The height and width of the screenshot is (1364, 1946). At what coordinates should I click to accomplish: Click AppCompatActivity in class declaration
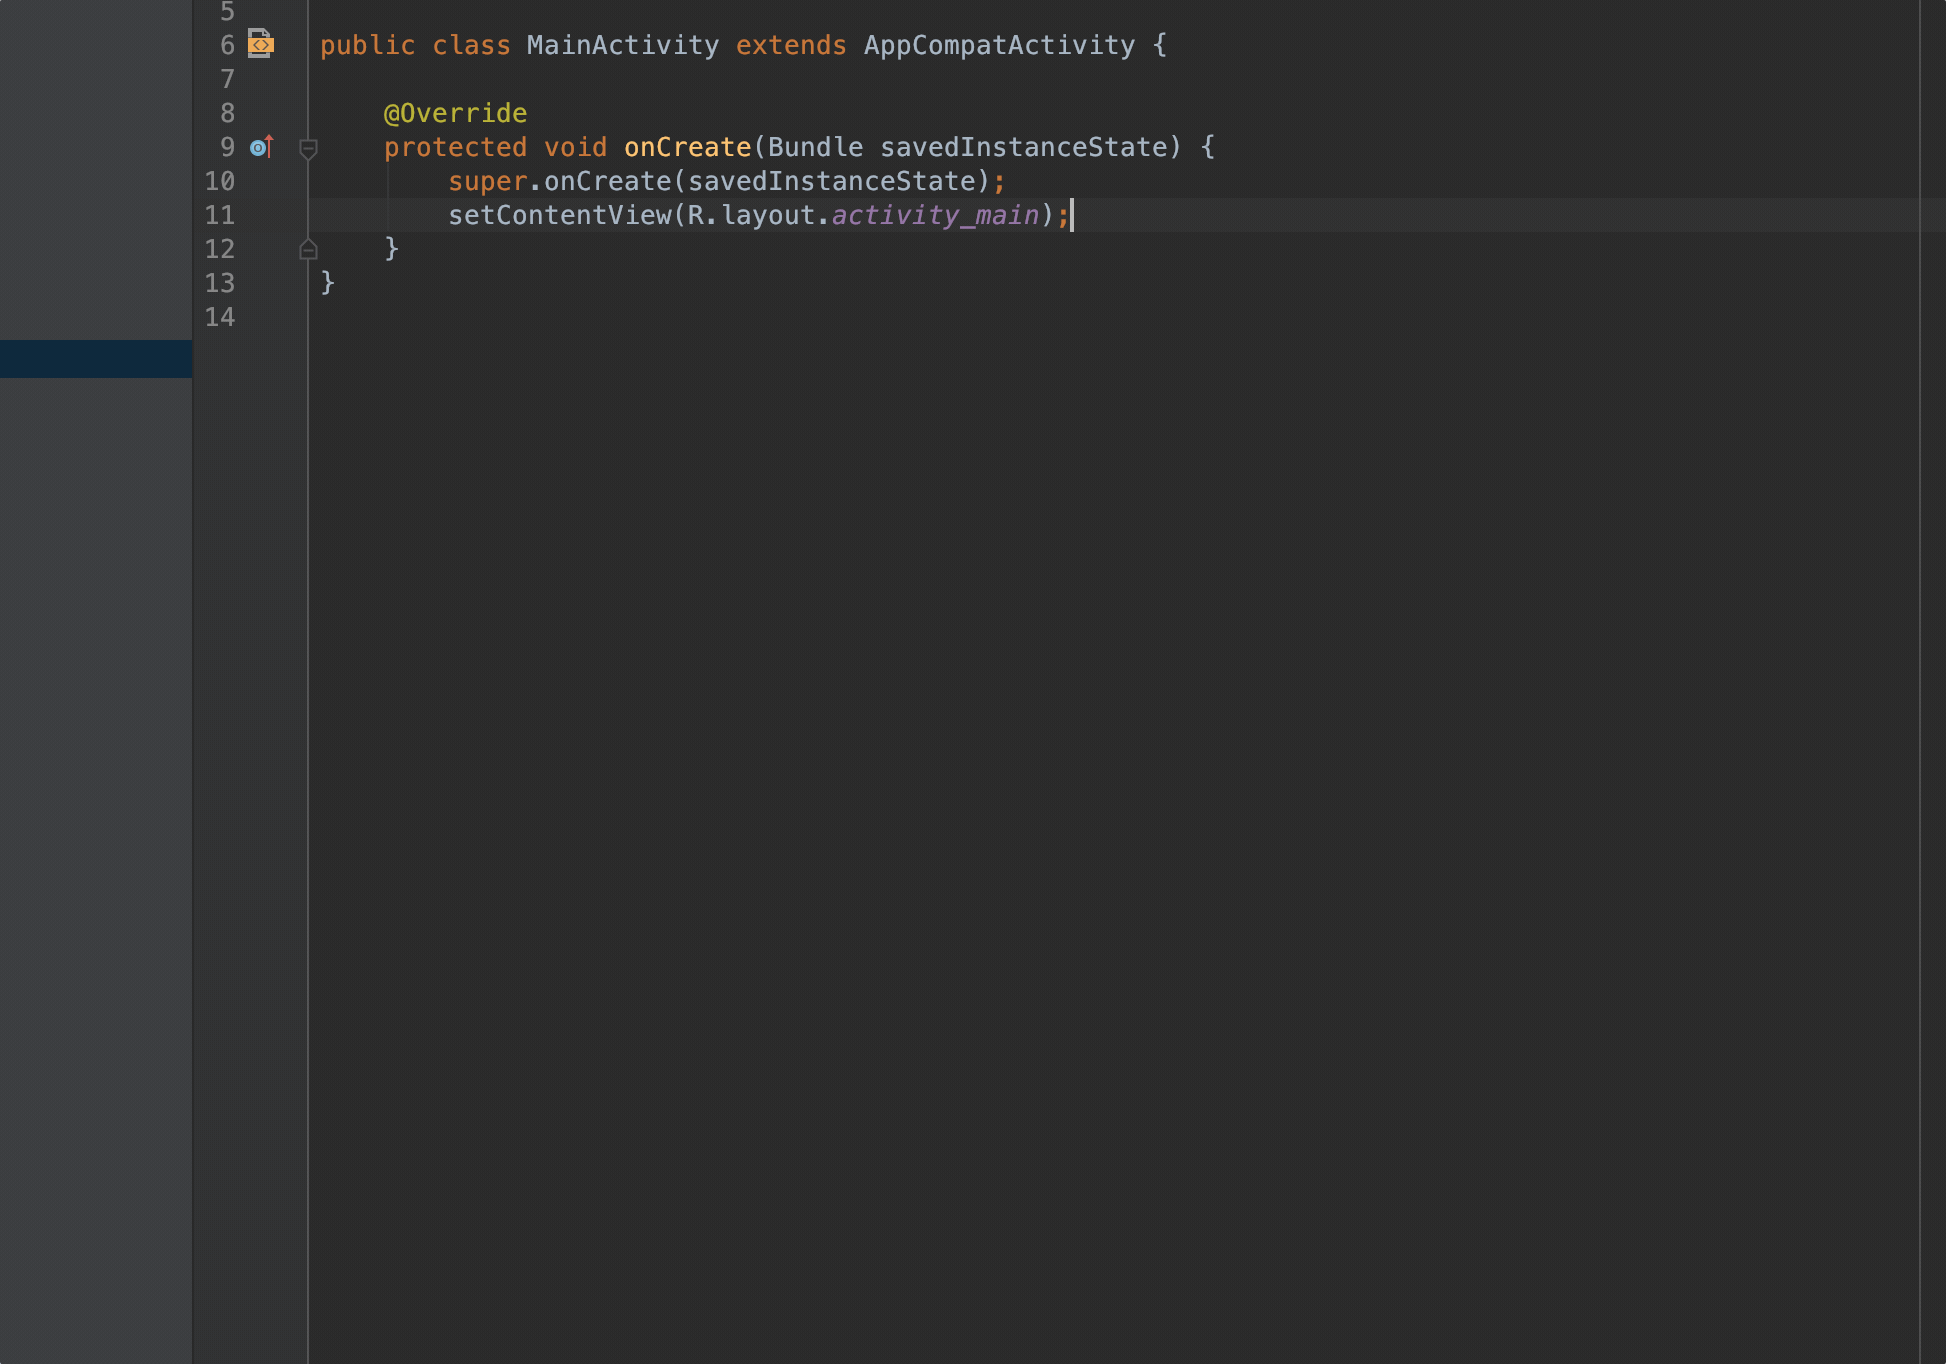coord(999,45)
